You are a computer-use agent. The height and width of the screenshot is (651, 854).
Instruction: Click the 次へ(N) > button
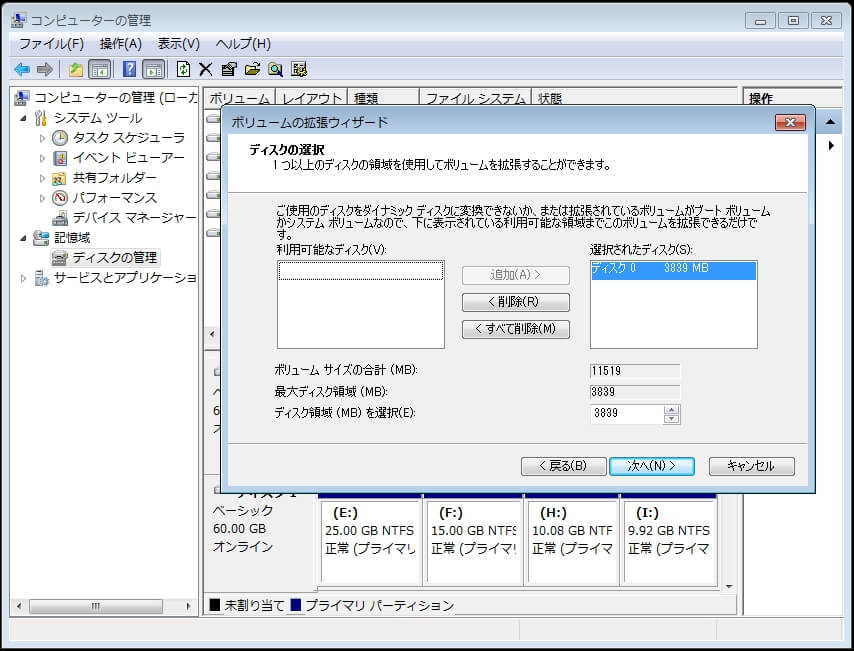tap(651, 466)
